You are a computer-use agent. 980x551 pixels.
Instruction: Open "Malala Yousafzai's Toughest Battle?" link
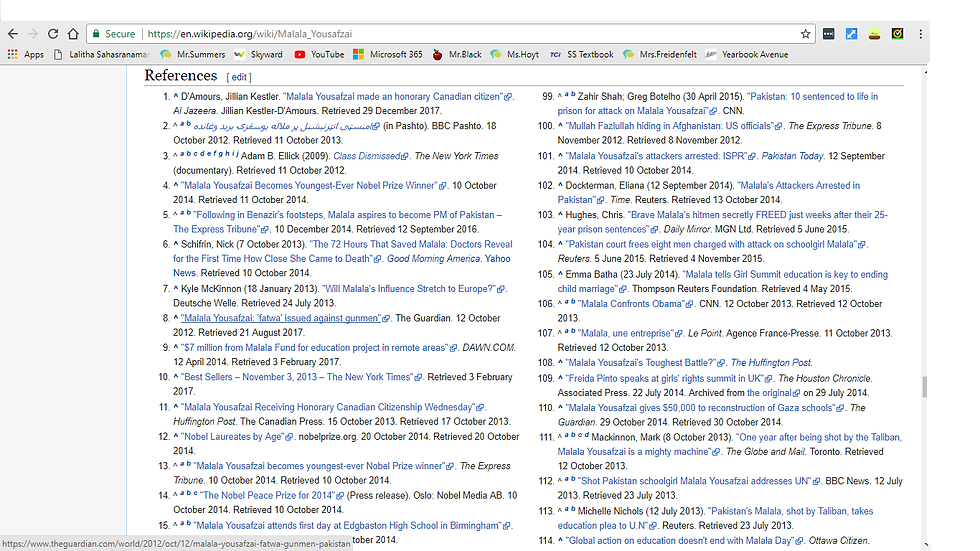645,362
